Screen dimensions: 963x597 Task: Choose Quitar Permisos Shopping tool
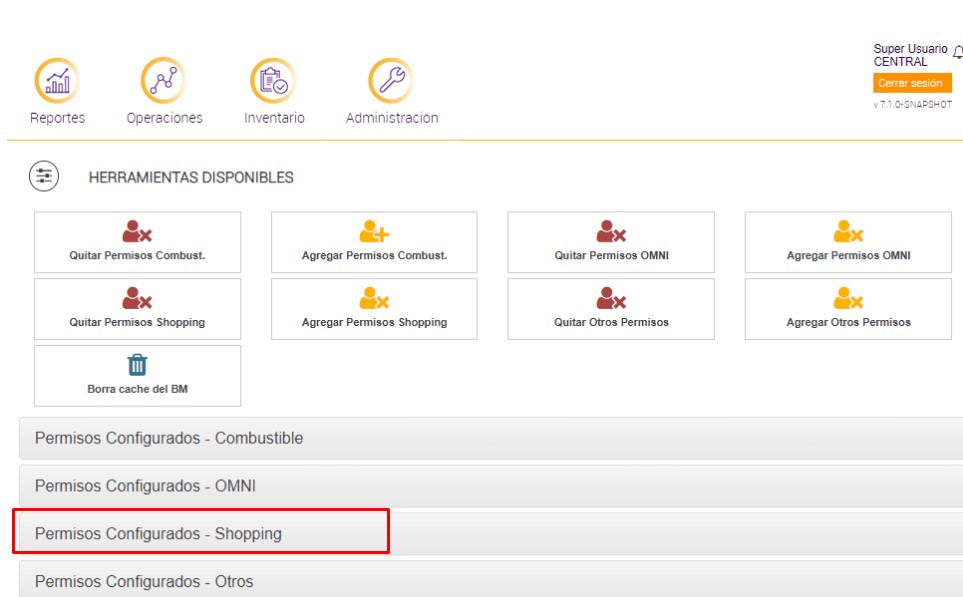[137, 309]
